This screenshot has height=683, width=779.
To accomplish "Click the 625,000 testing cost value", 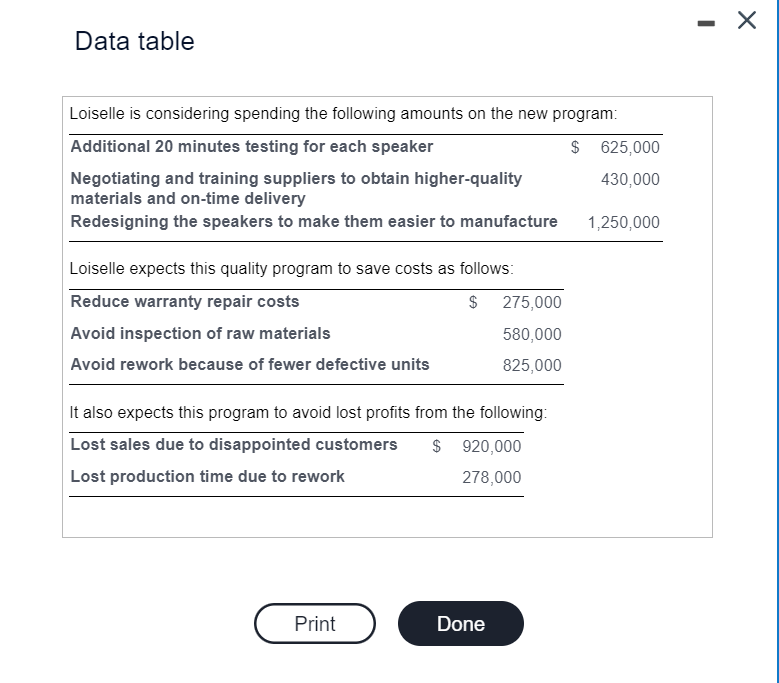I will click(630, 148).
